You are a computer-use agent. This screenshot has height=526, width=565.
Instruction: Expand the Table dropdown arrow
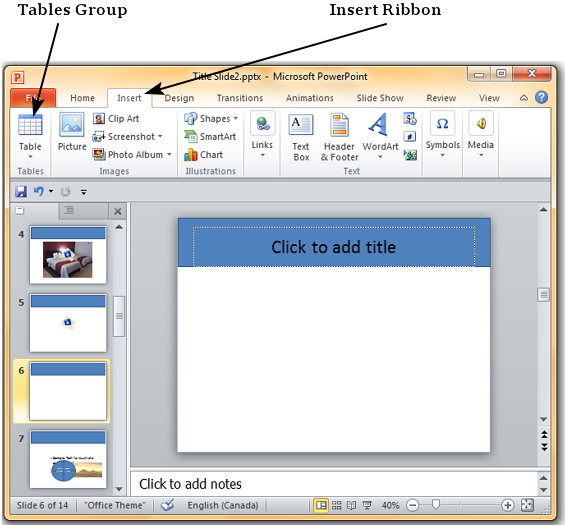(30, 157)
